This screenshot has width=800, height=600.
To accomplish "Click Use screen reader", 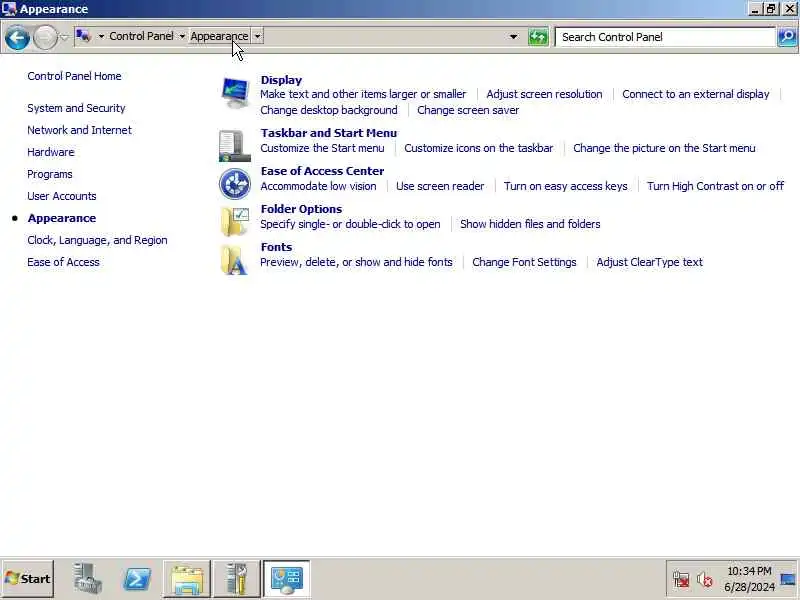I will click(x=440, y=186).
